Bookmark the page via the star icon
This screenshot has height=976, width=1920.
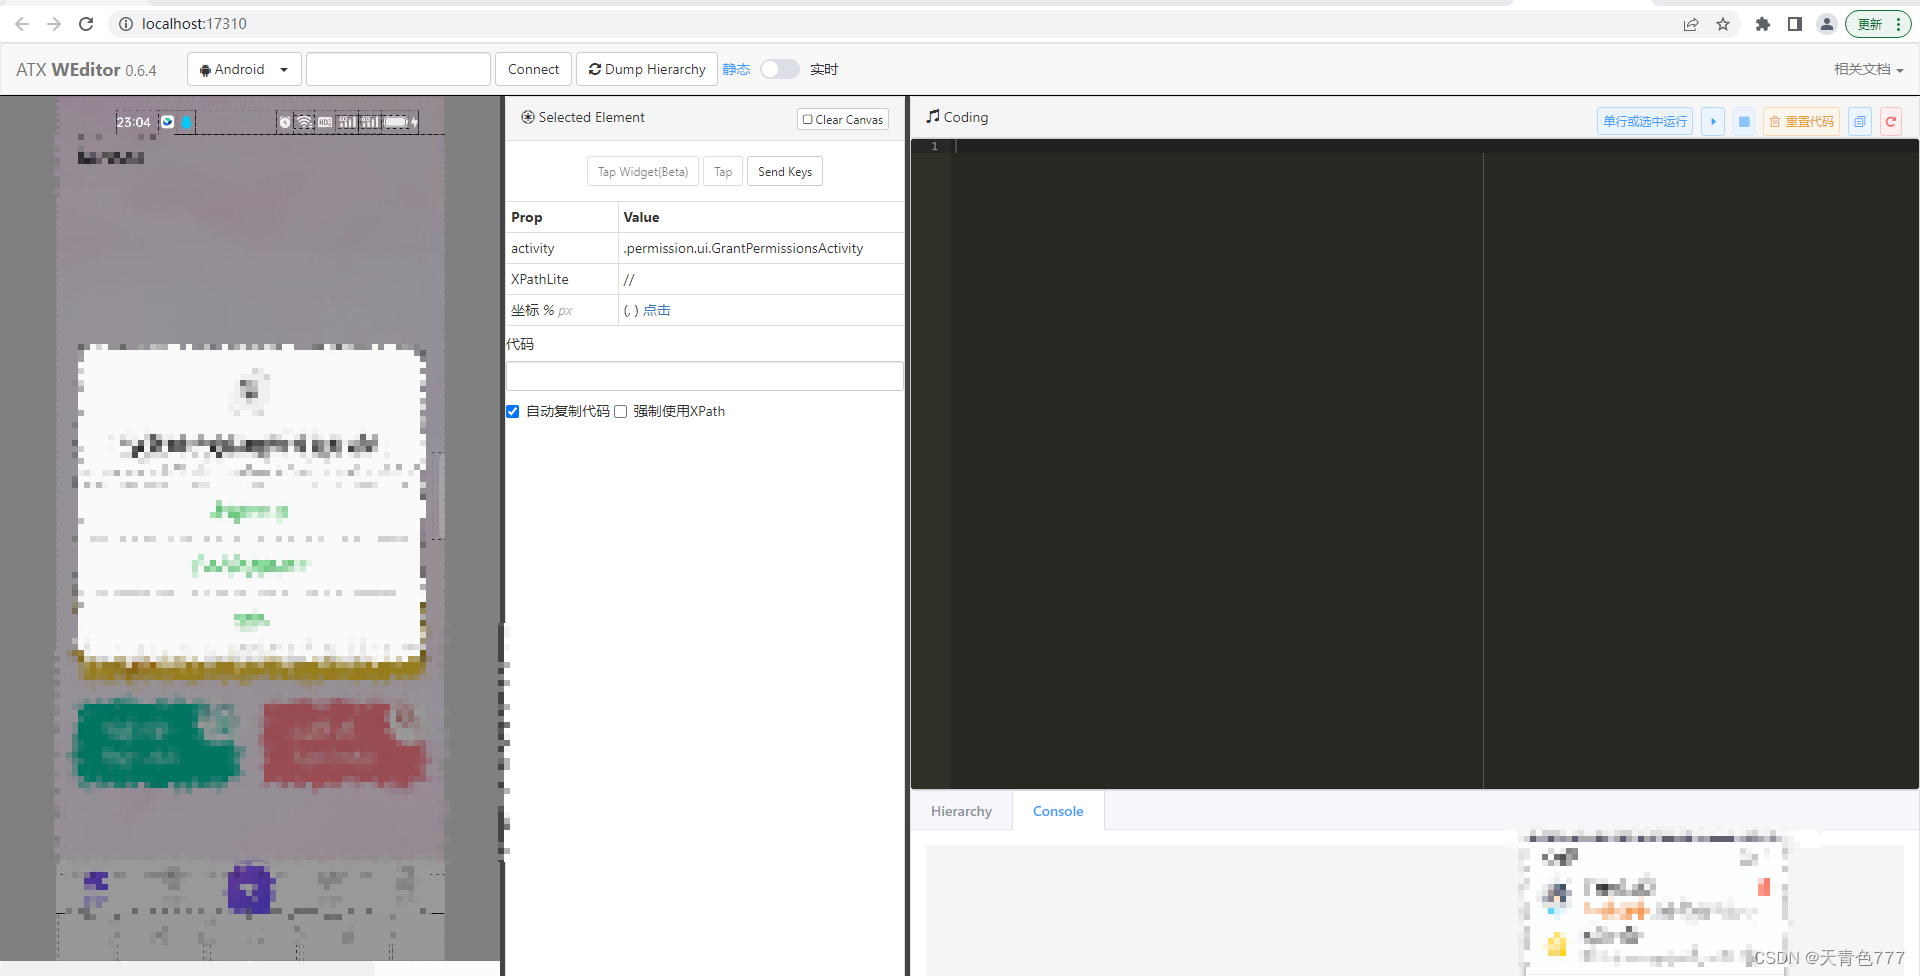1723,23
